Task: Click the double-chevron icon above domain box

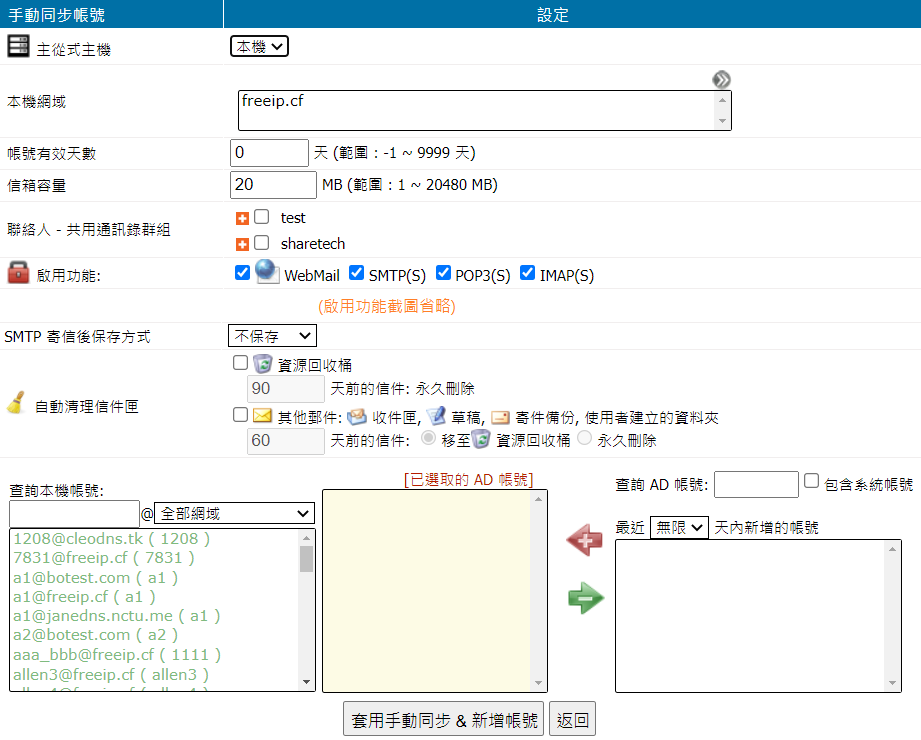Action: (721, 80)
